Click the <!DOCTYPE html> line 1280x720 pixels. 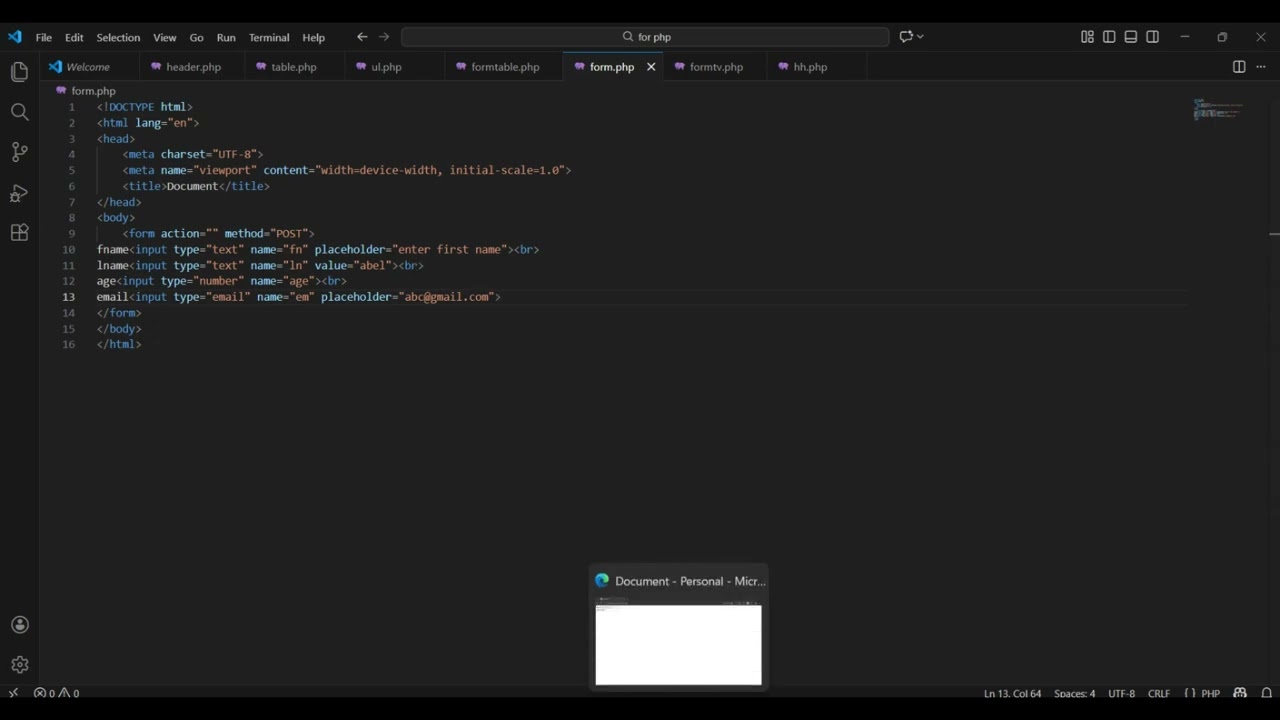click(144, 107)
